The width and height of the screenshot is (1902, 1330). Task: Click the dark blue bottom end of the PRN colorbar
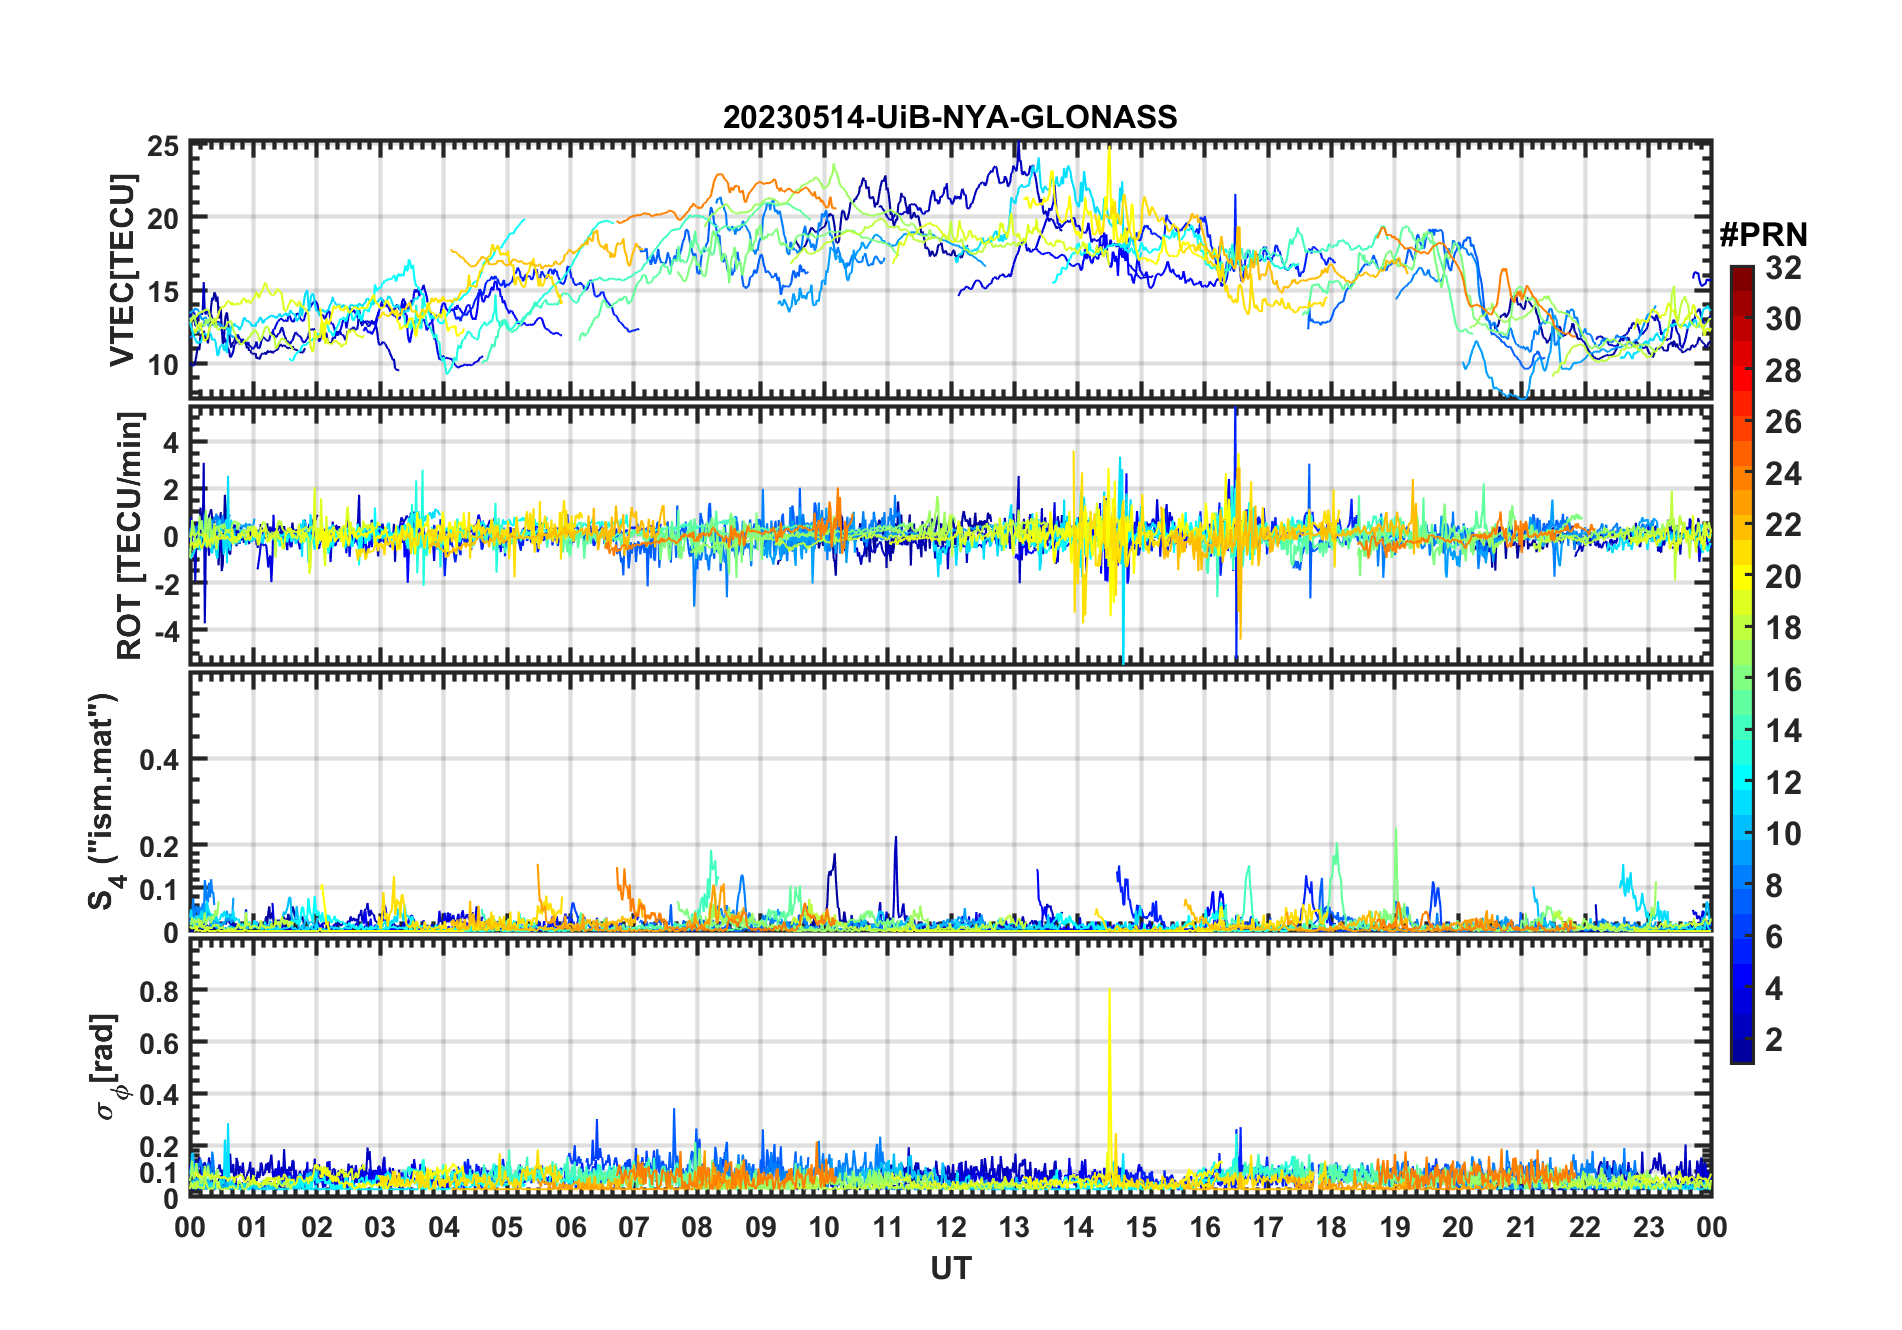coord(1742,1052)
